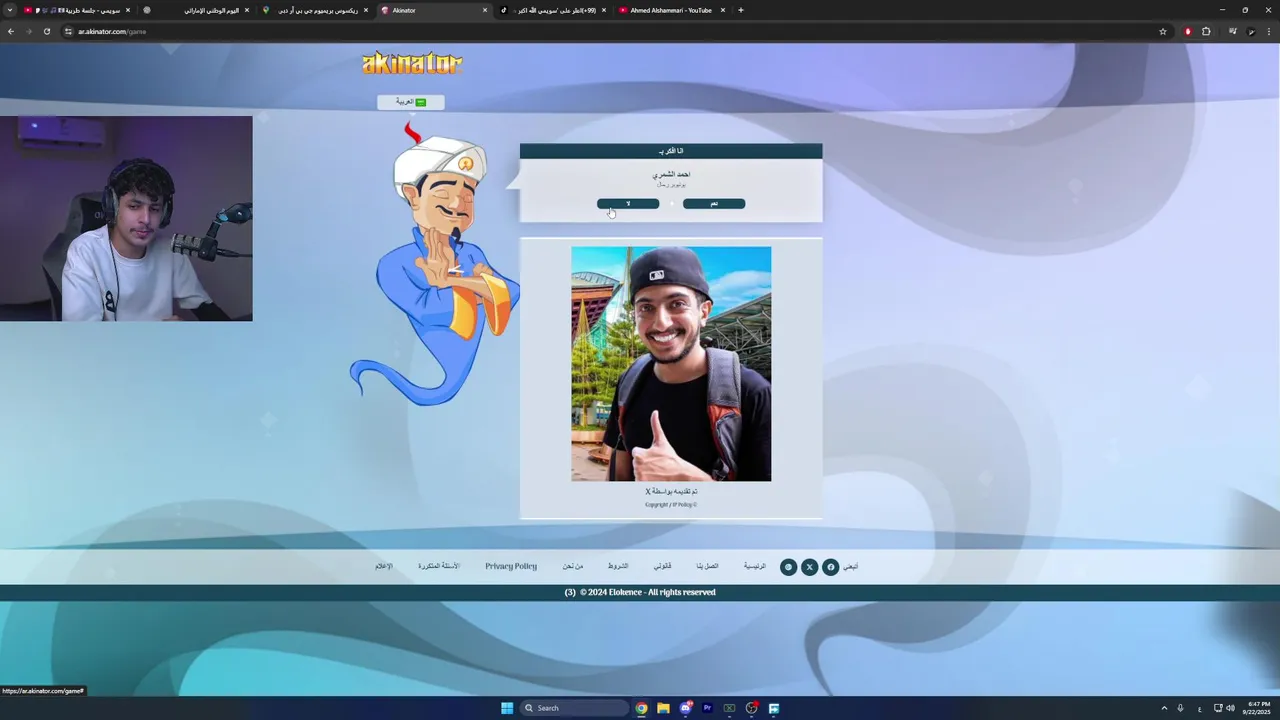This screenshot has height=720, width=1280.
Task: Click the Akinator logo
Action: [x=412, y=64]
